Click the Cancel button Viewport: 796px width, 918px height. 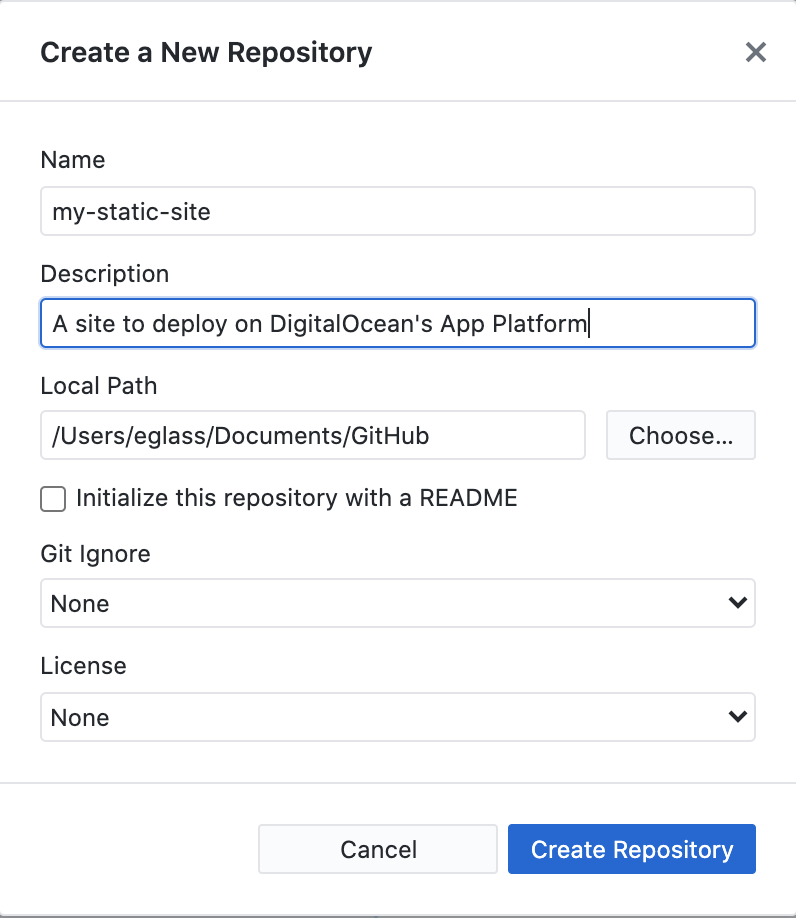click(378, 850)
